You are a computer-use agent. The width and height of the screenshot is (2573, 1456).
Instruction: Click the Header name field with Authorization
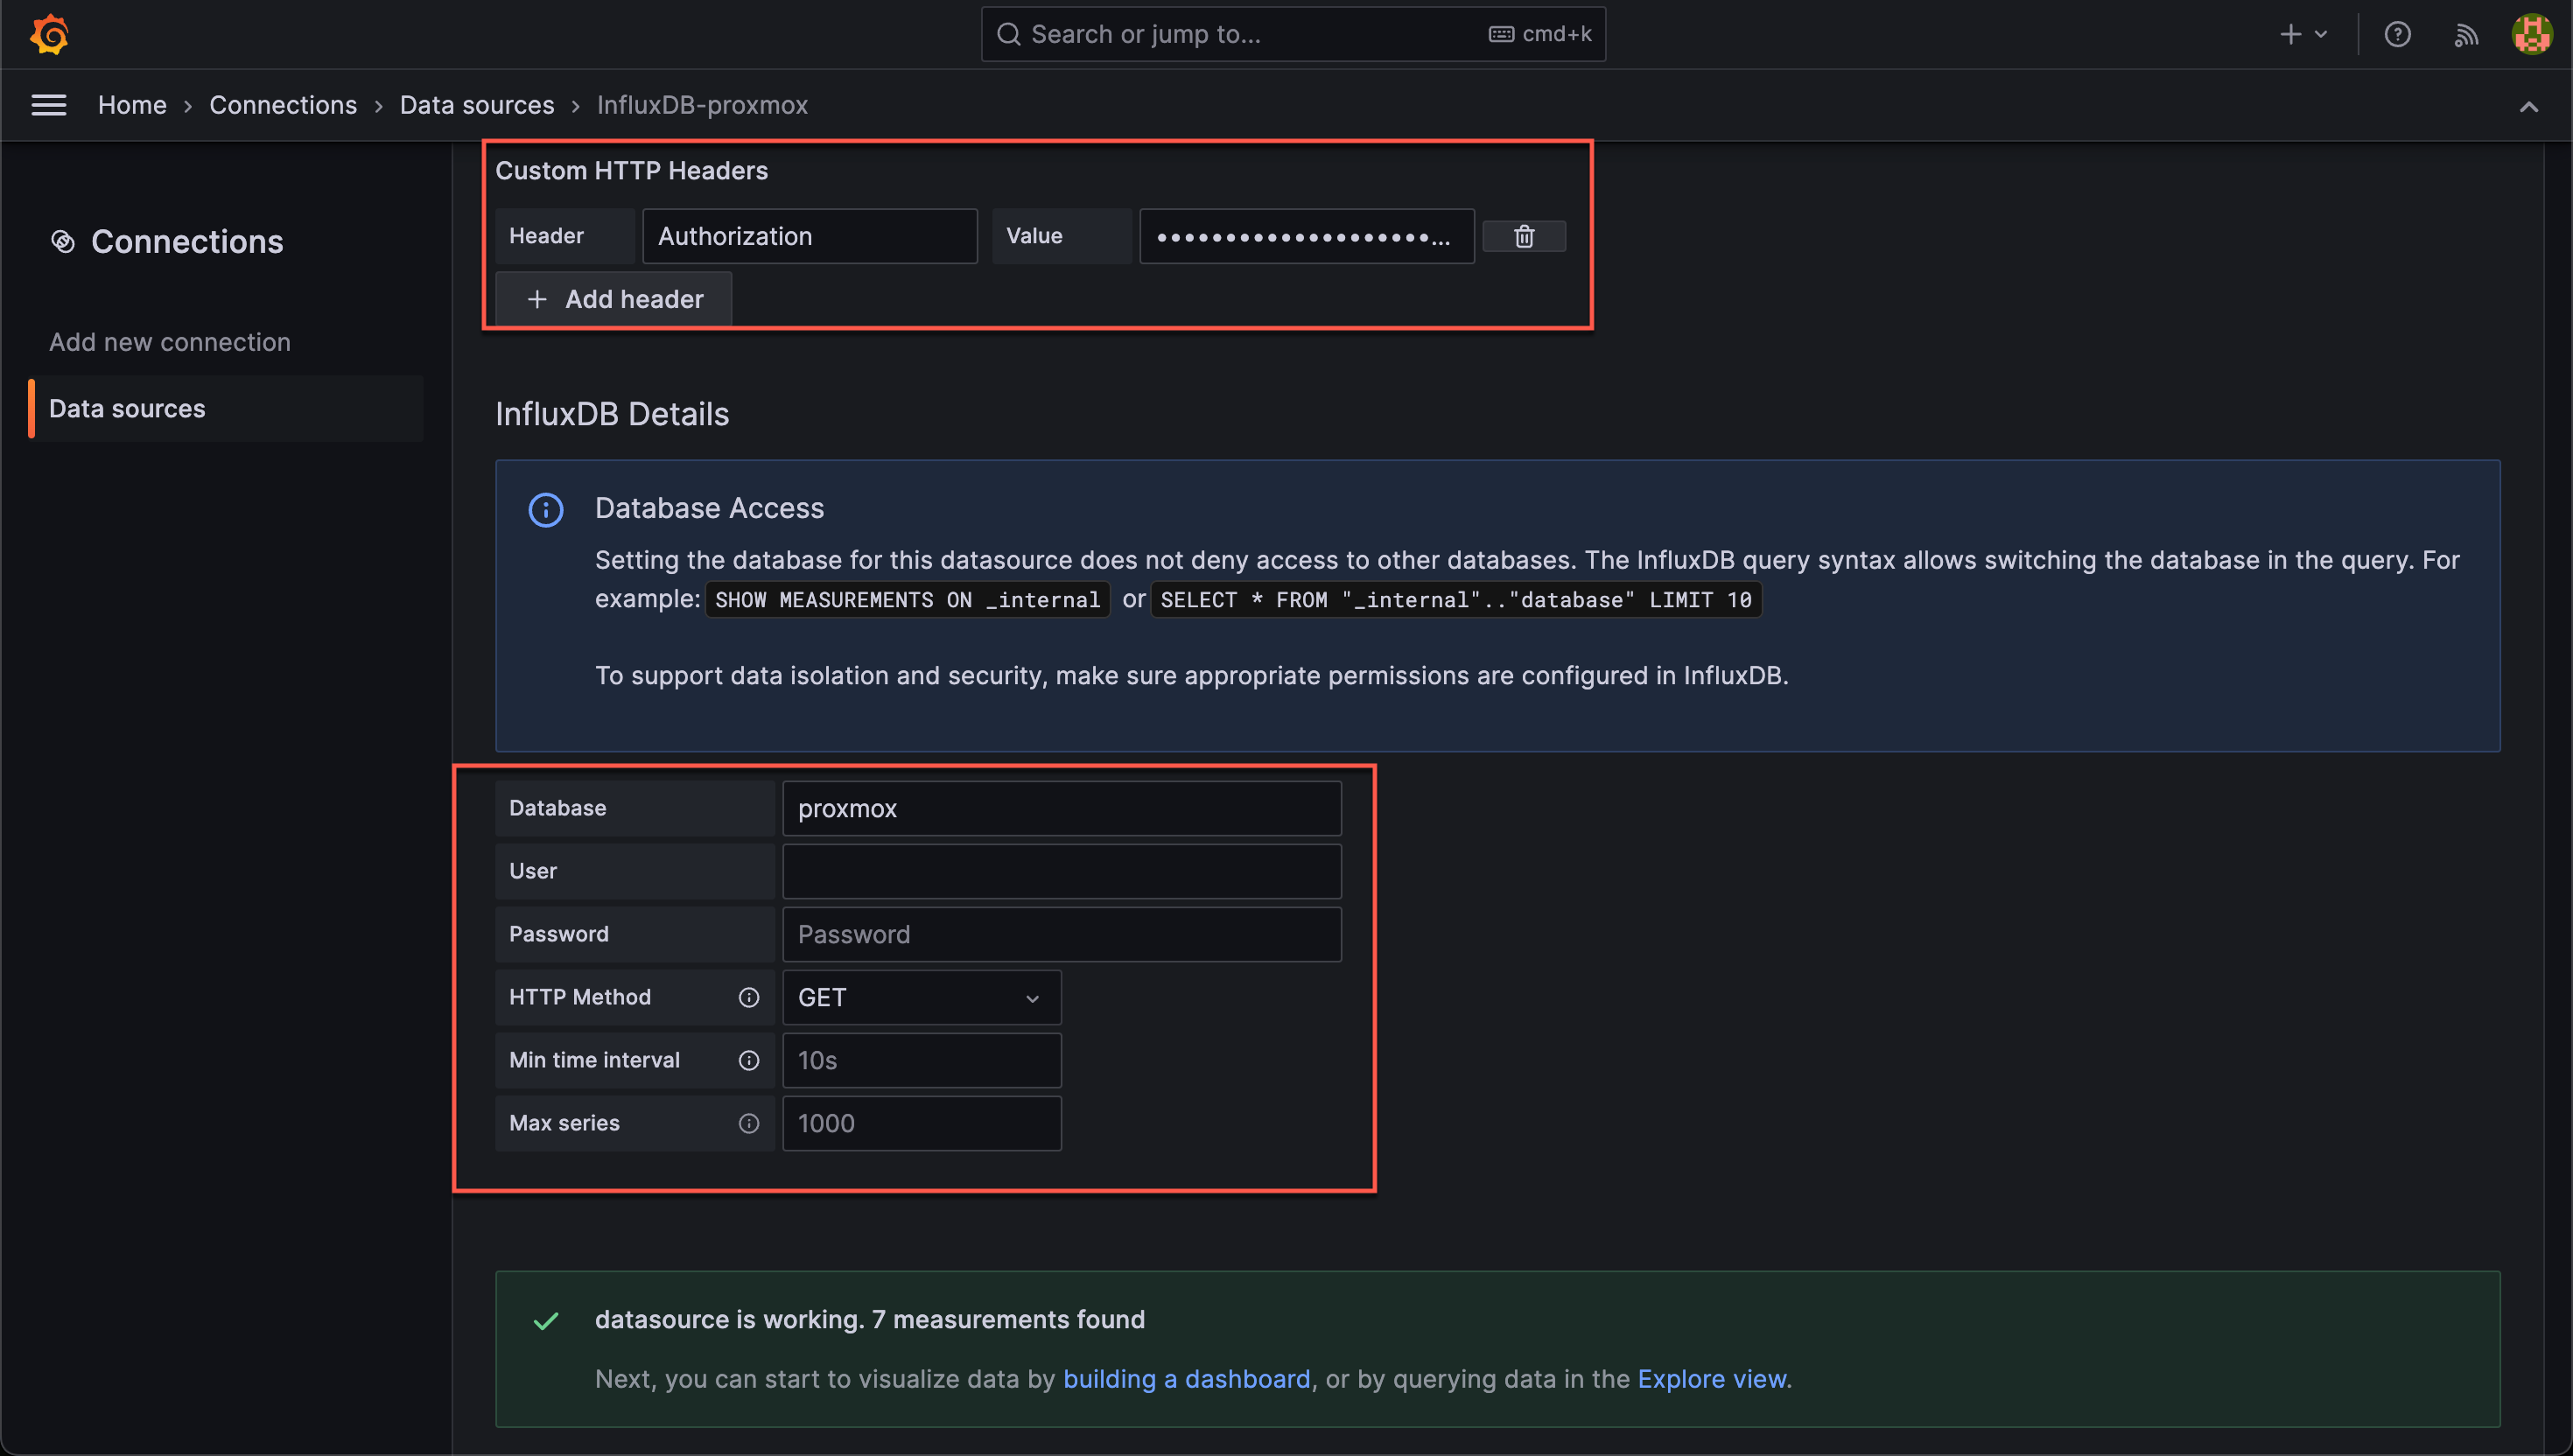point(810,236)
